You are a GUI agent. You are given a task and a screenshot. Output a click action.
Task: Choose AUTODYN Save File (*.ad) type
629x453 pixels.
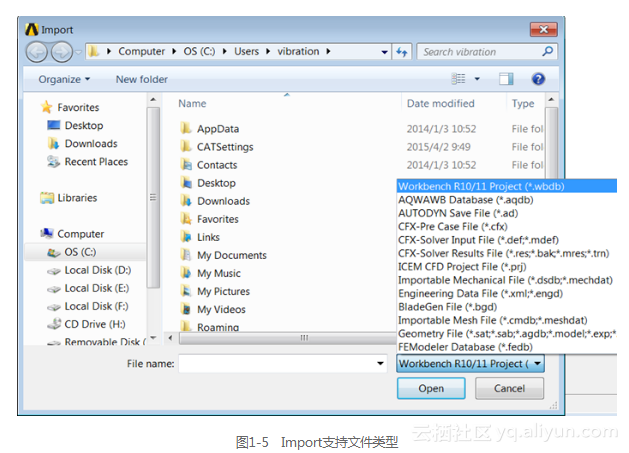[x=506, y=213]
